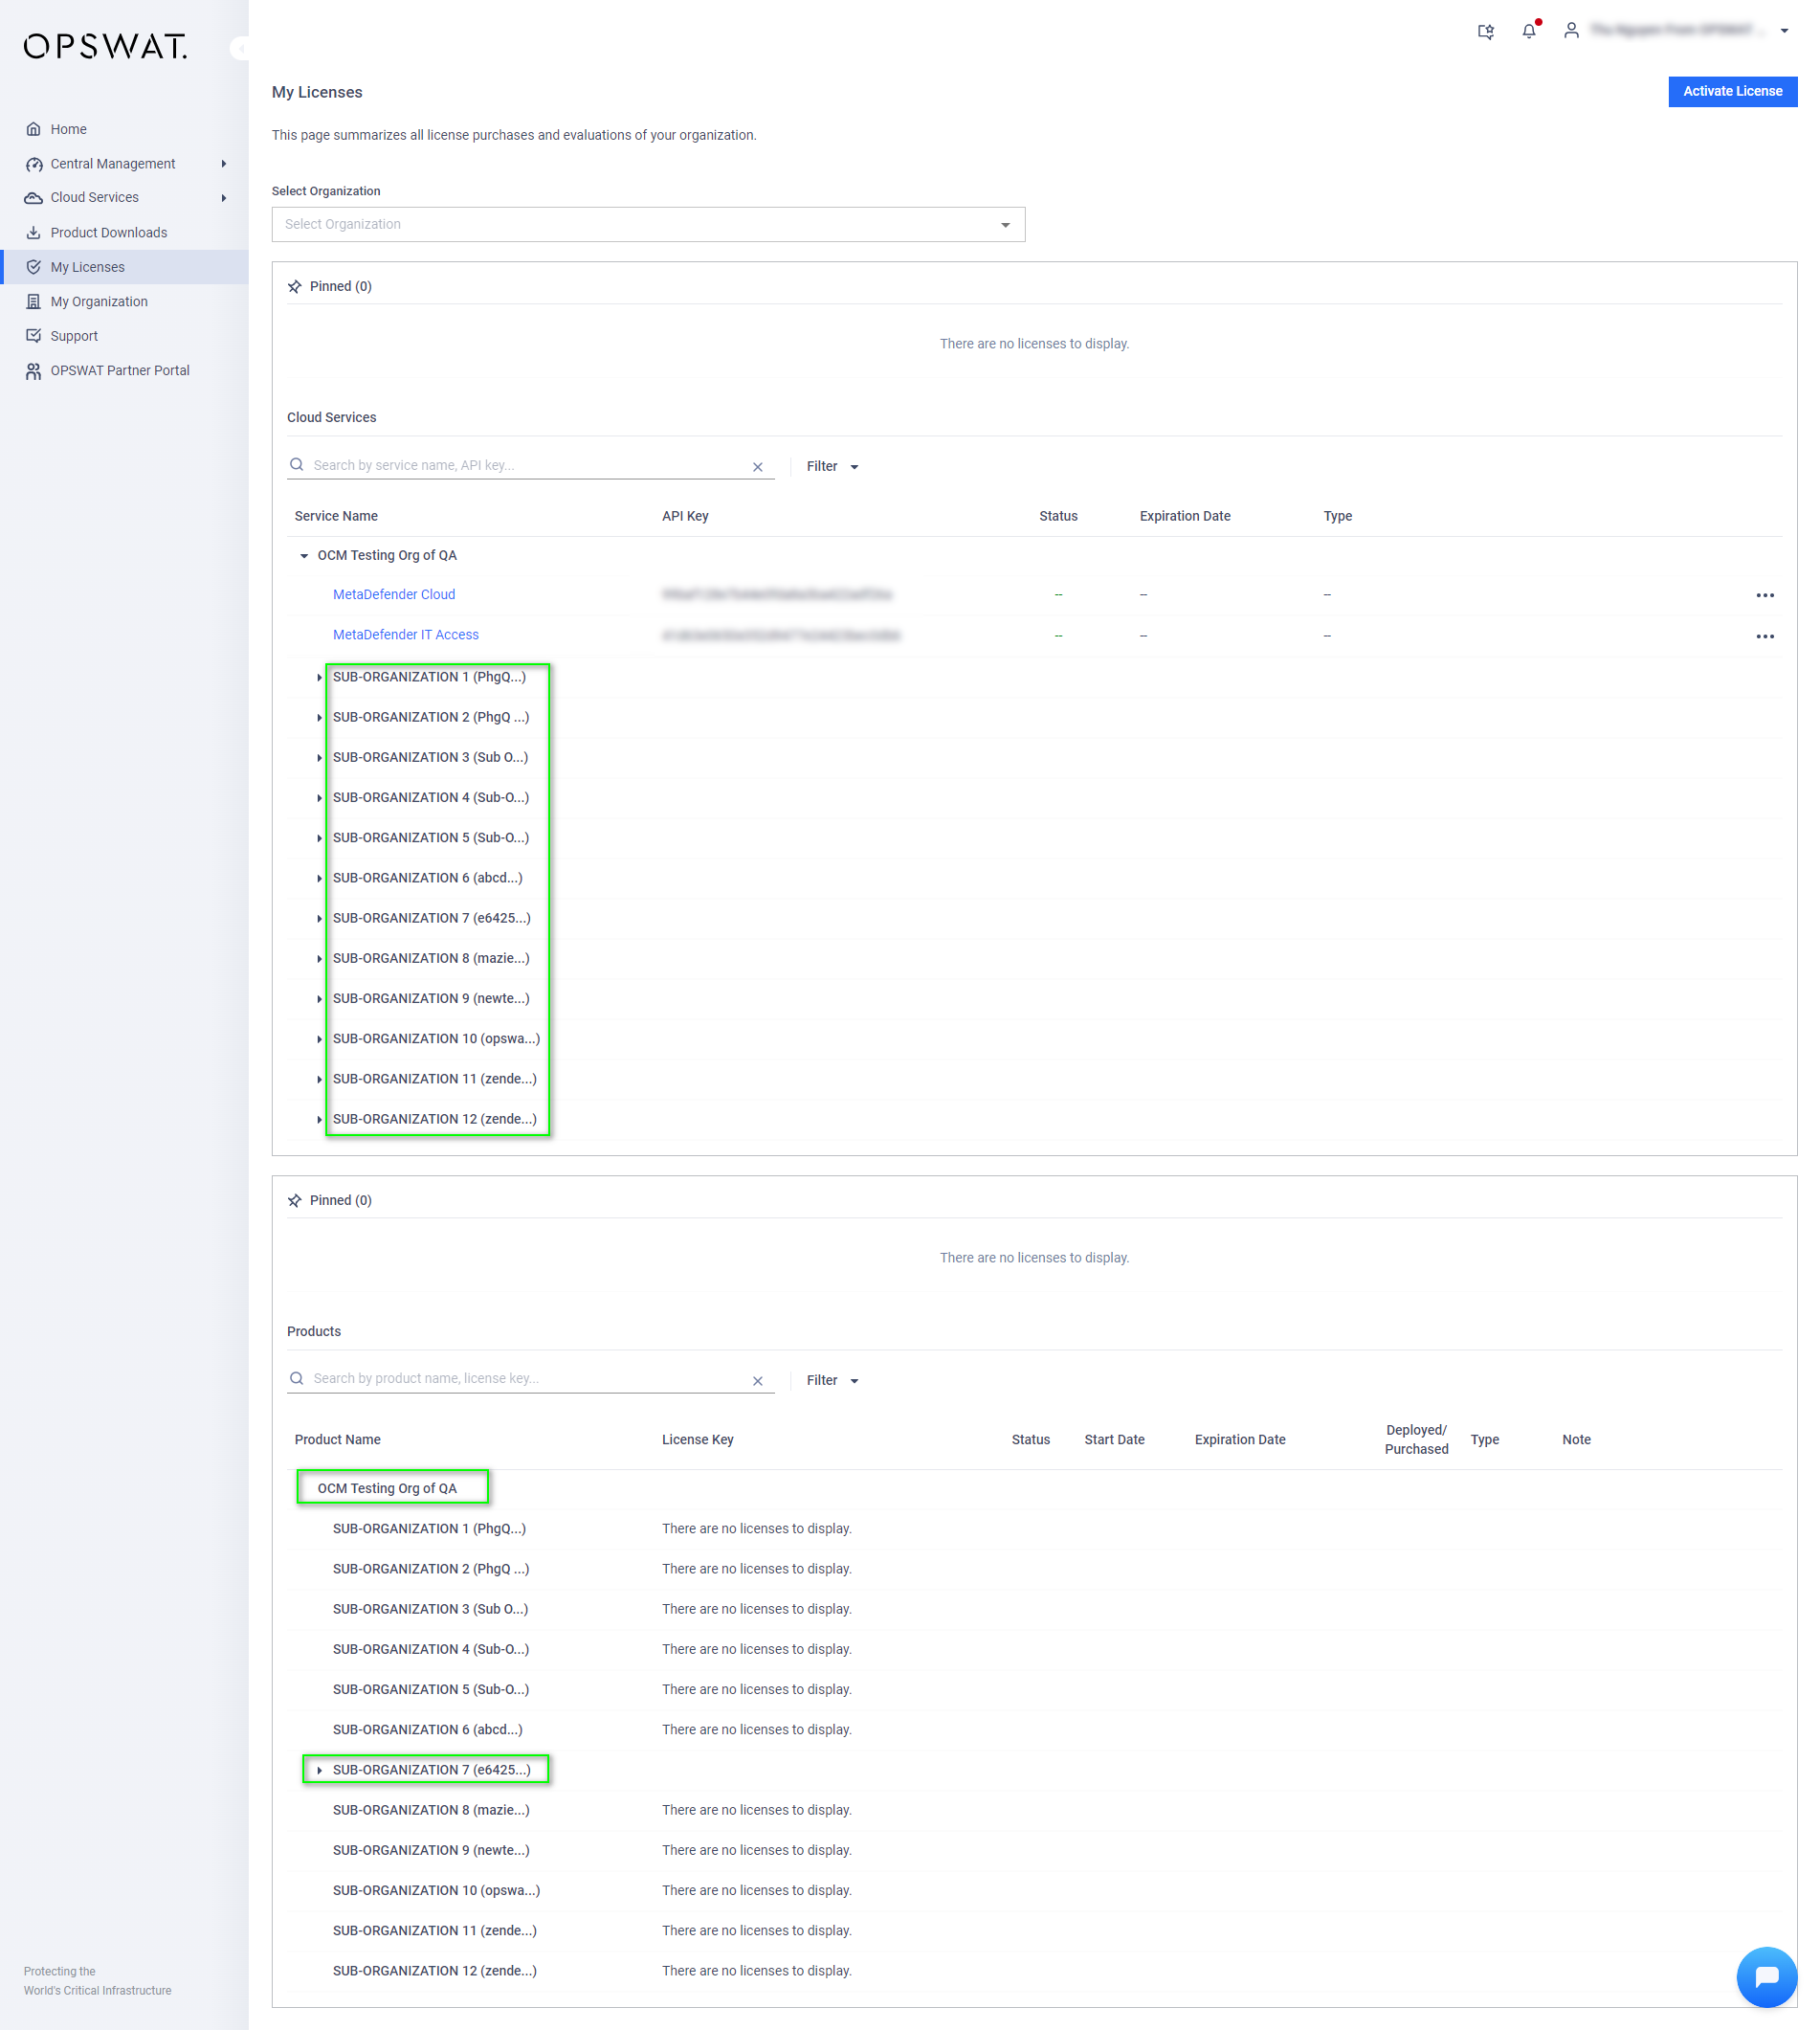Click the My Licenses shield icon

(x=33, y=267)
